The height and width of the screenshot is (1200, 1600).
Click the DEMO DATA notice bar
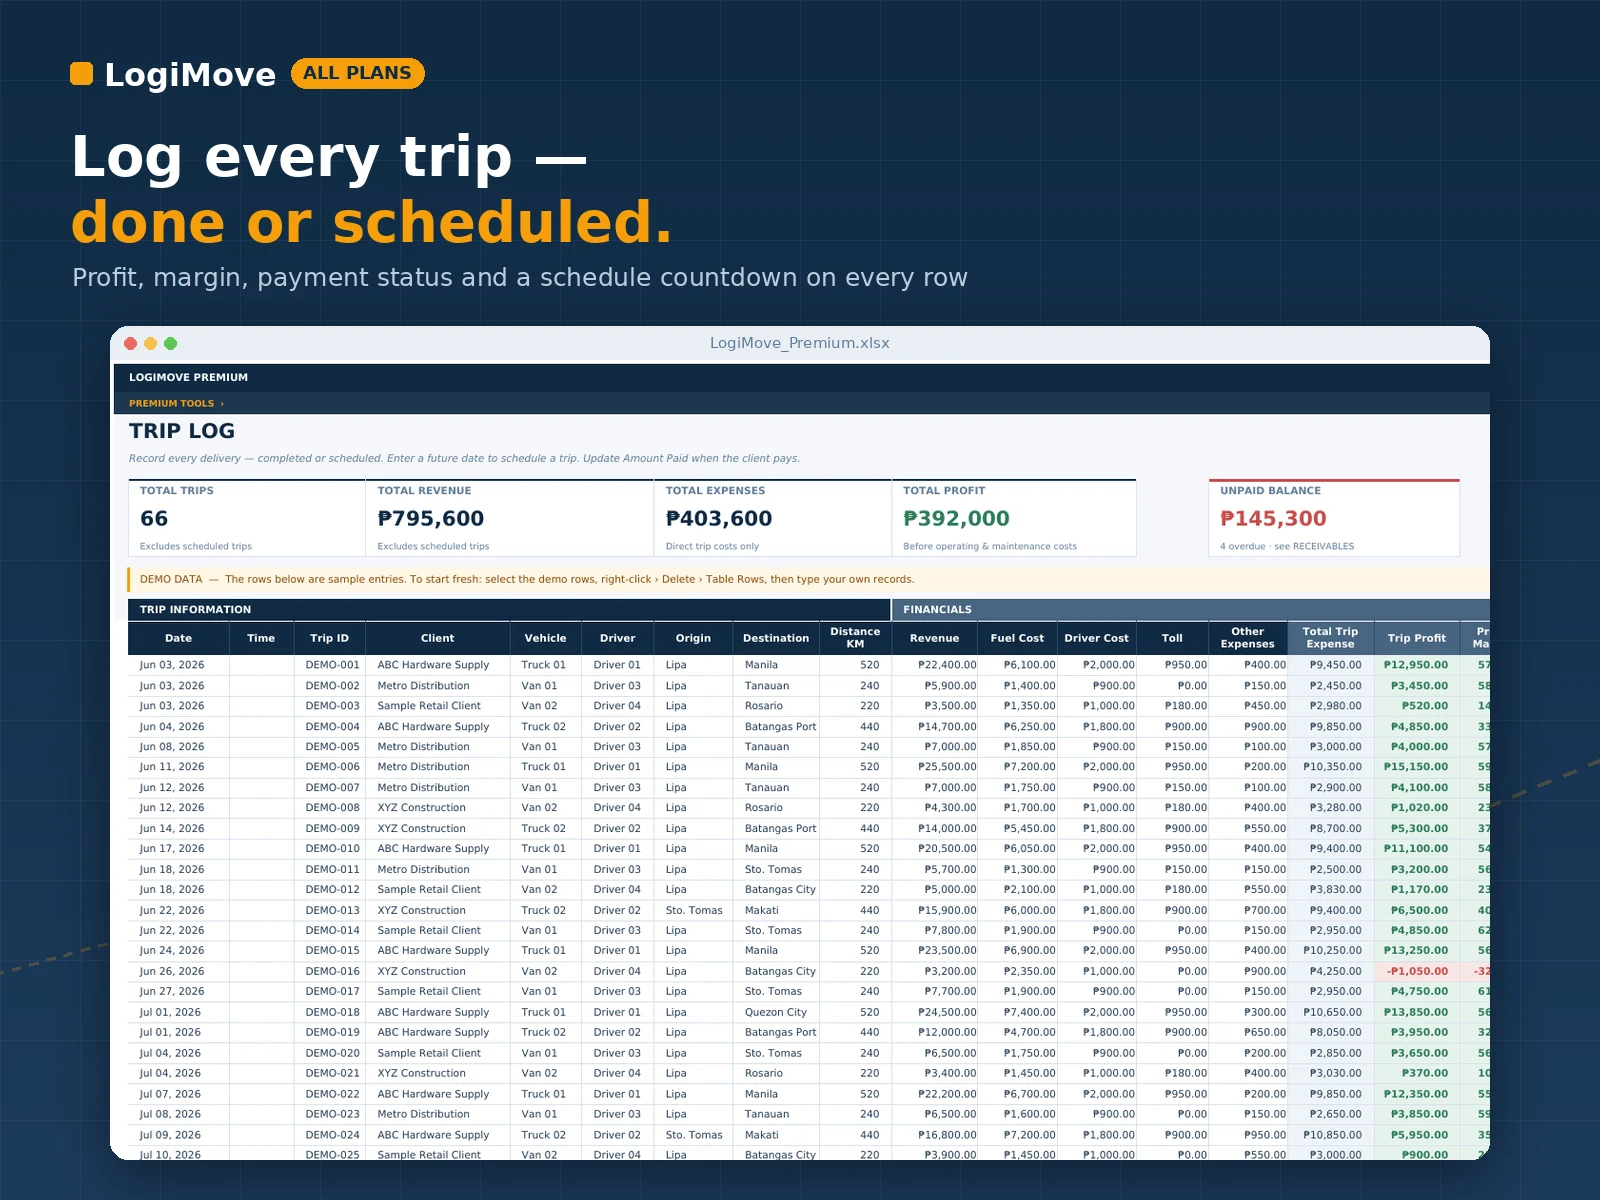coord(808,579)
